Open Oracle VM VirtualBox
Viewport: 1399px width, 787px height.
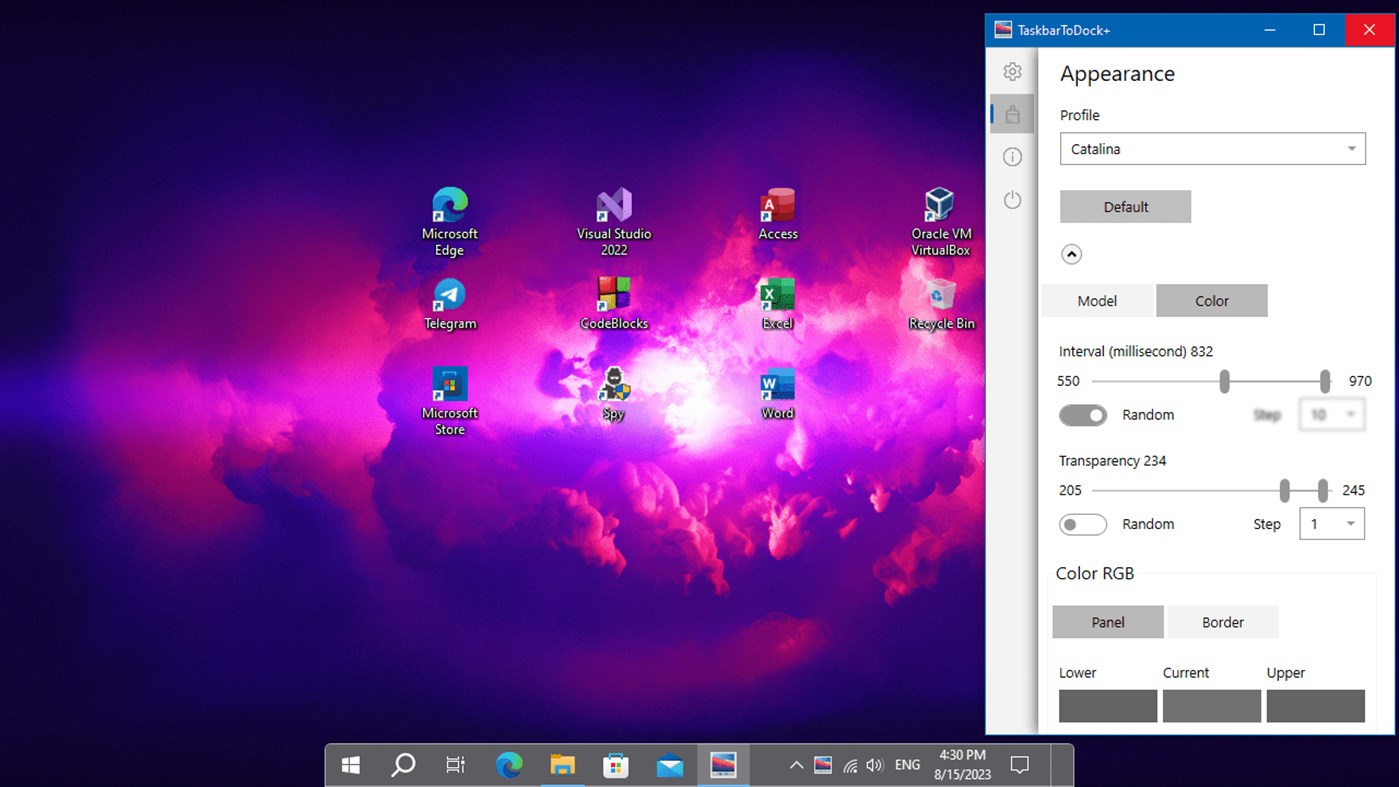click(940, 207)
